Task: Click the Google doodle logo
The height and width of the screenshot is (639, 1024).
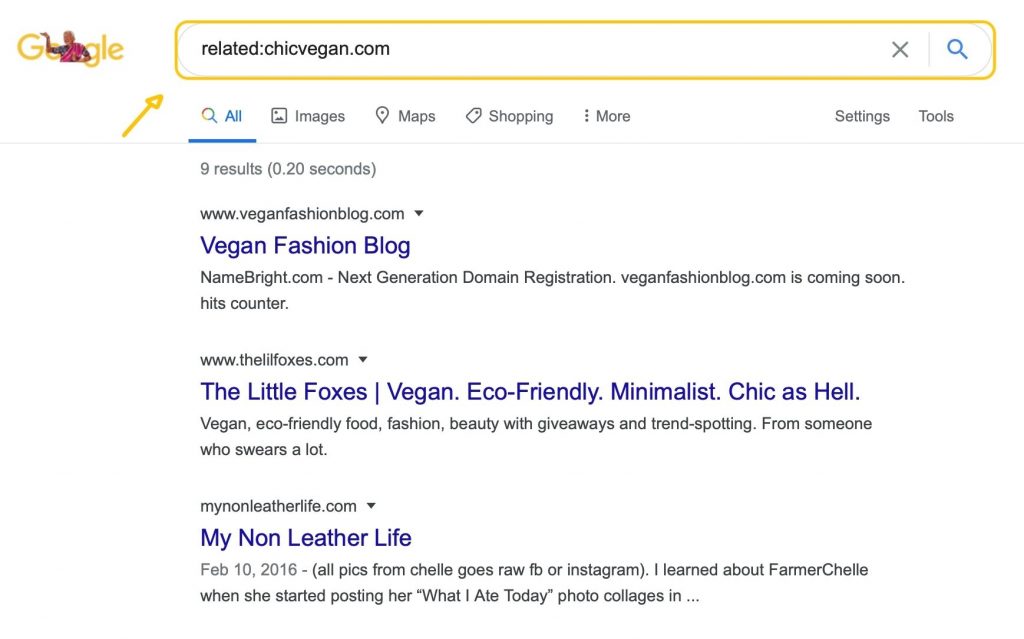Action: 71,48
